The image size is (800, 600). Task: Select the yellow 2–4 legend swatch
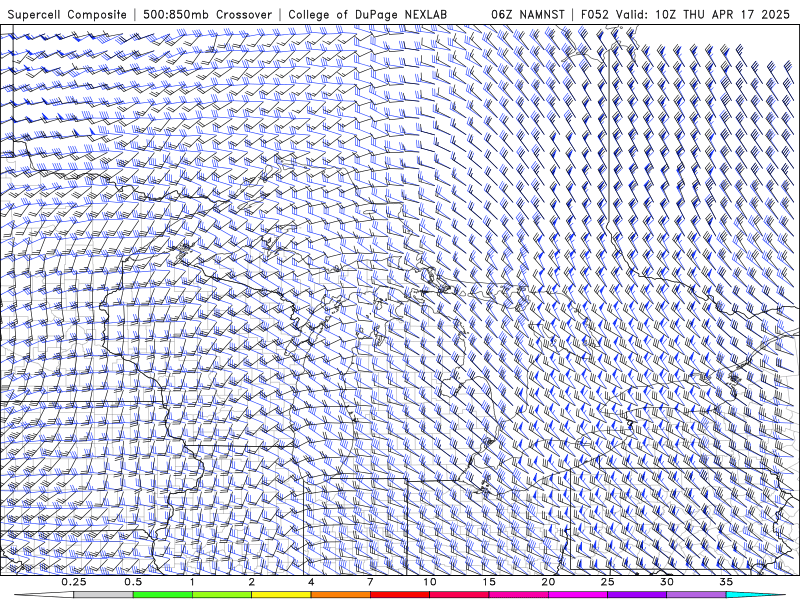[281, 595]
